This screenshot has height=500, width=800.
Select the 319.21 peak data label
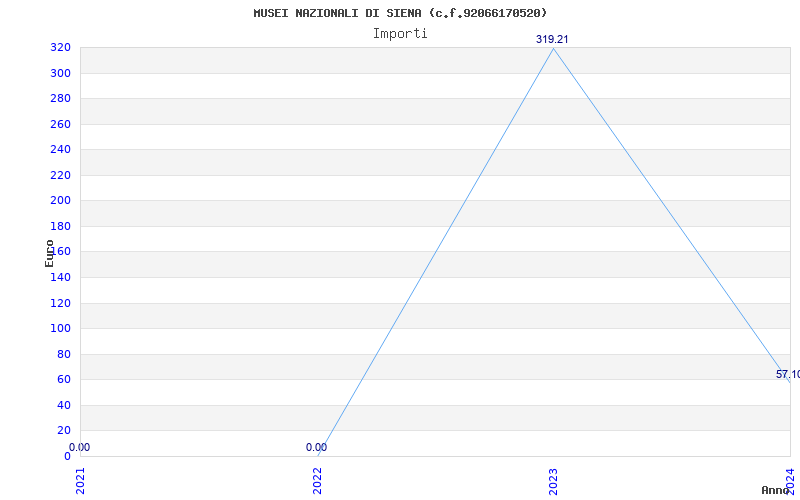pyautogui.click(x=552, y=39)
